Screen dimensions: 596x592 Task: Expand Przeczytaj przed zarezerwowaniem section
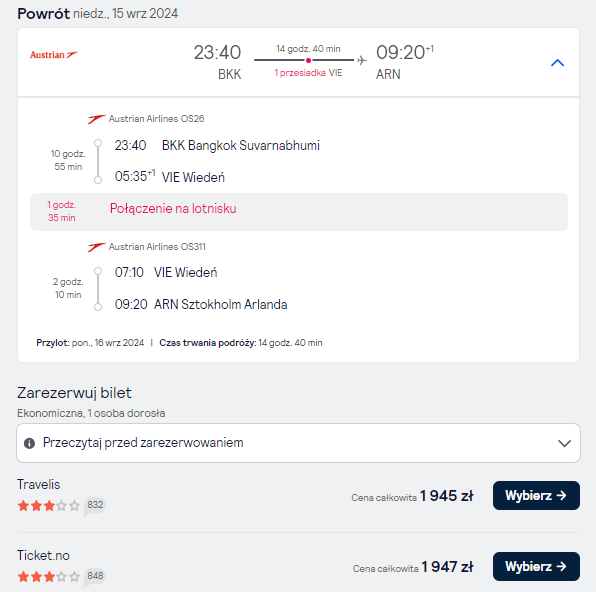[x=298, y=443]
